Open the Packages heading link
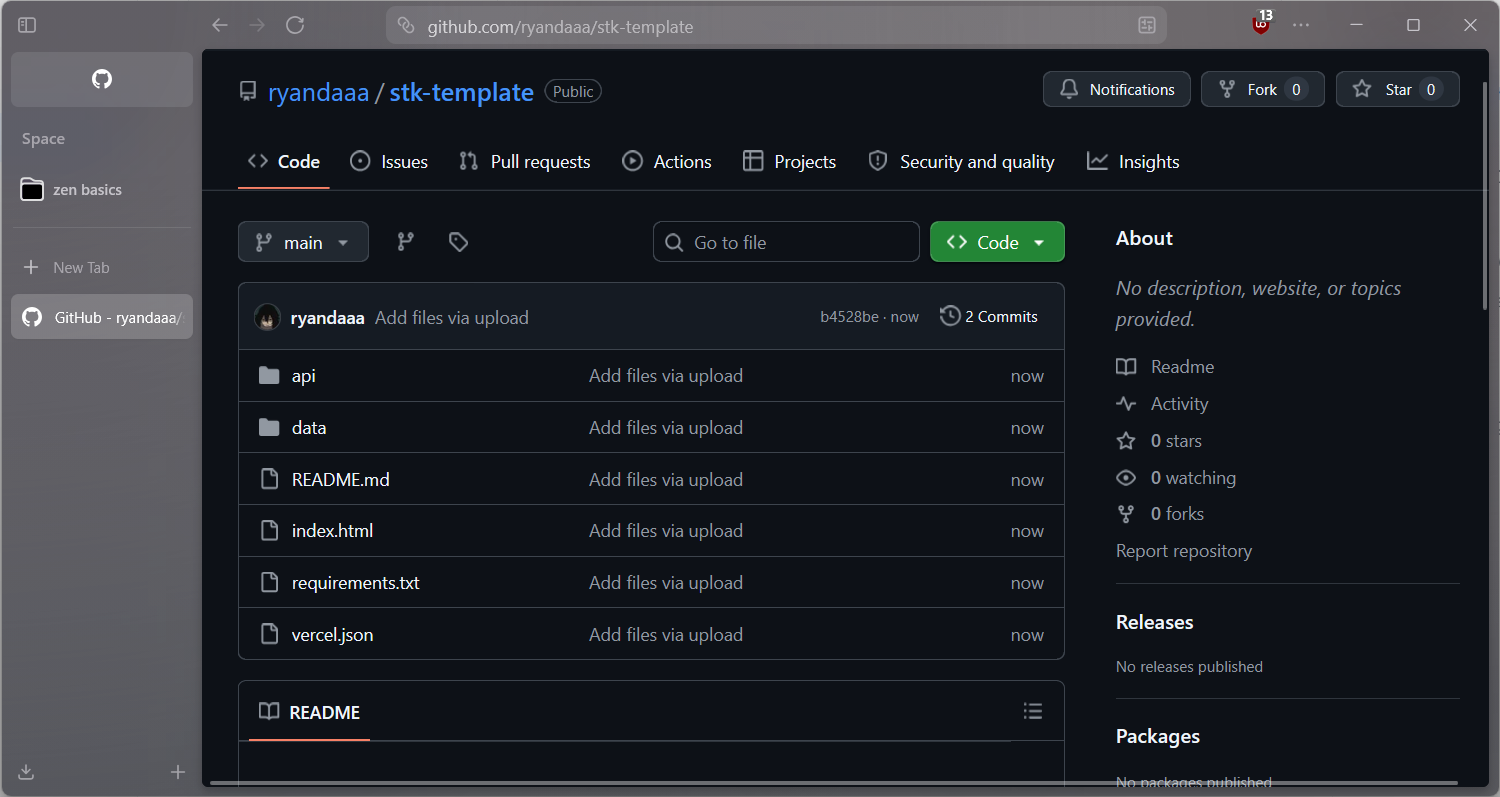1500x797 pixels. tap(1158, 736)
